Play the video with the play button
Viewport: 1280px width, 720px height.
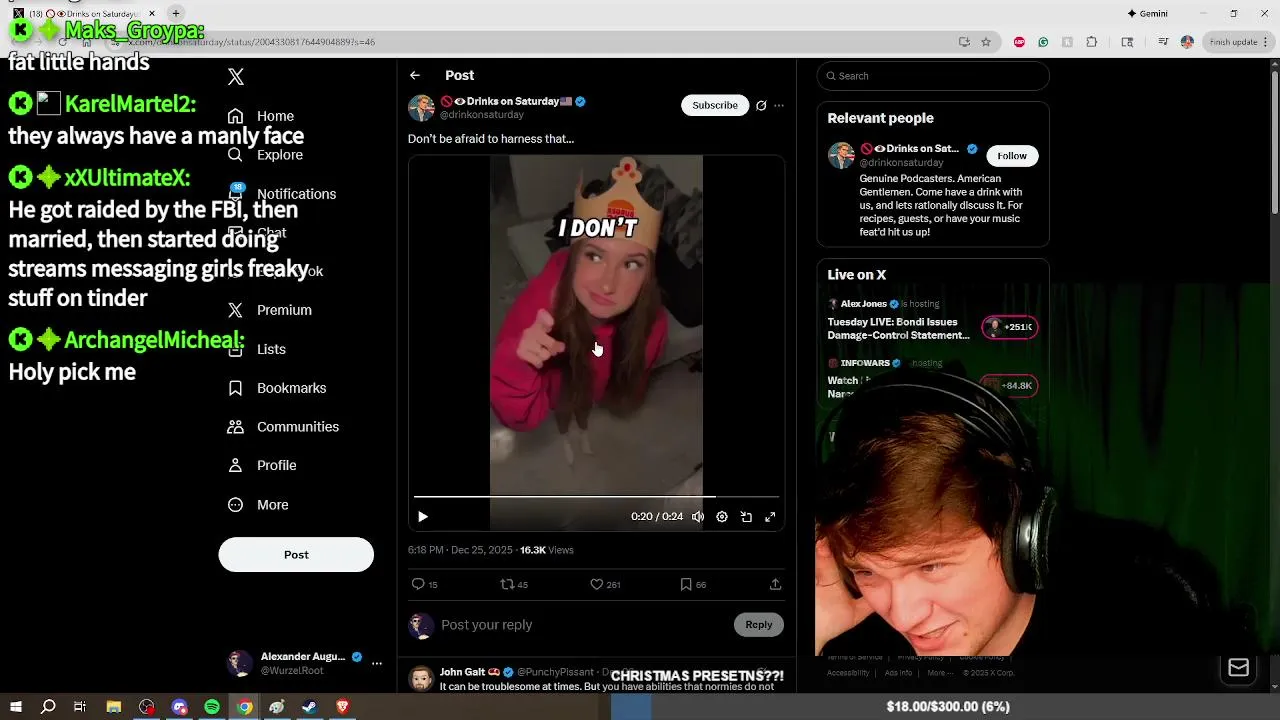coord(423,517)
